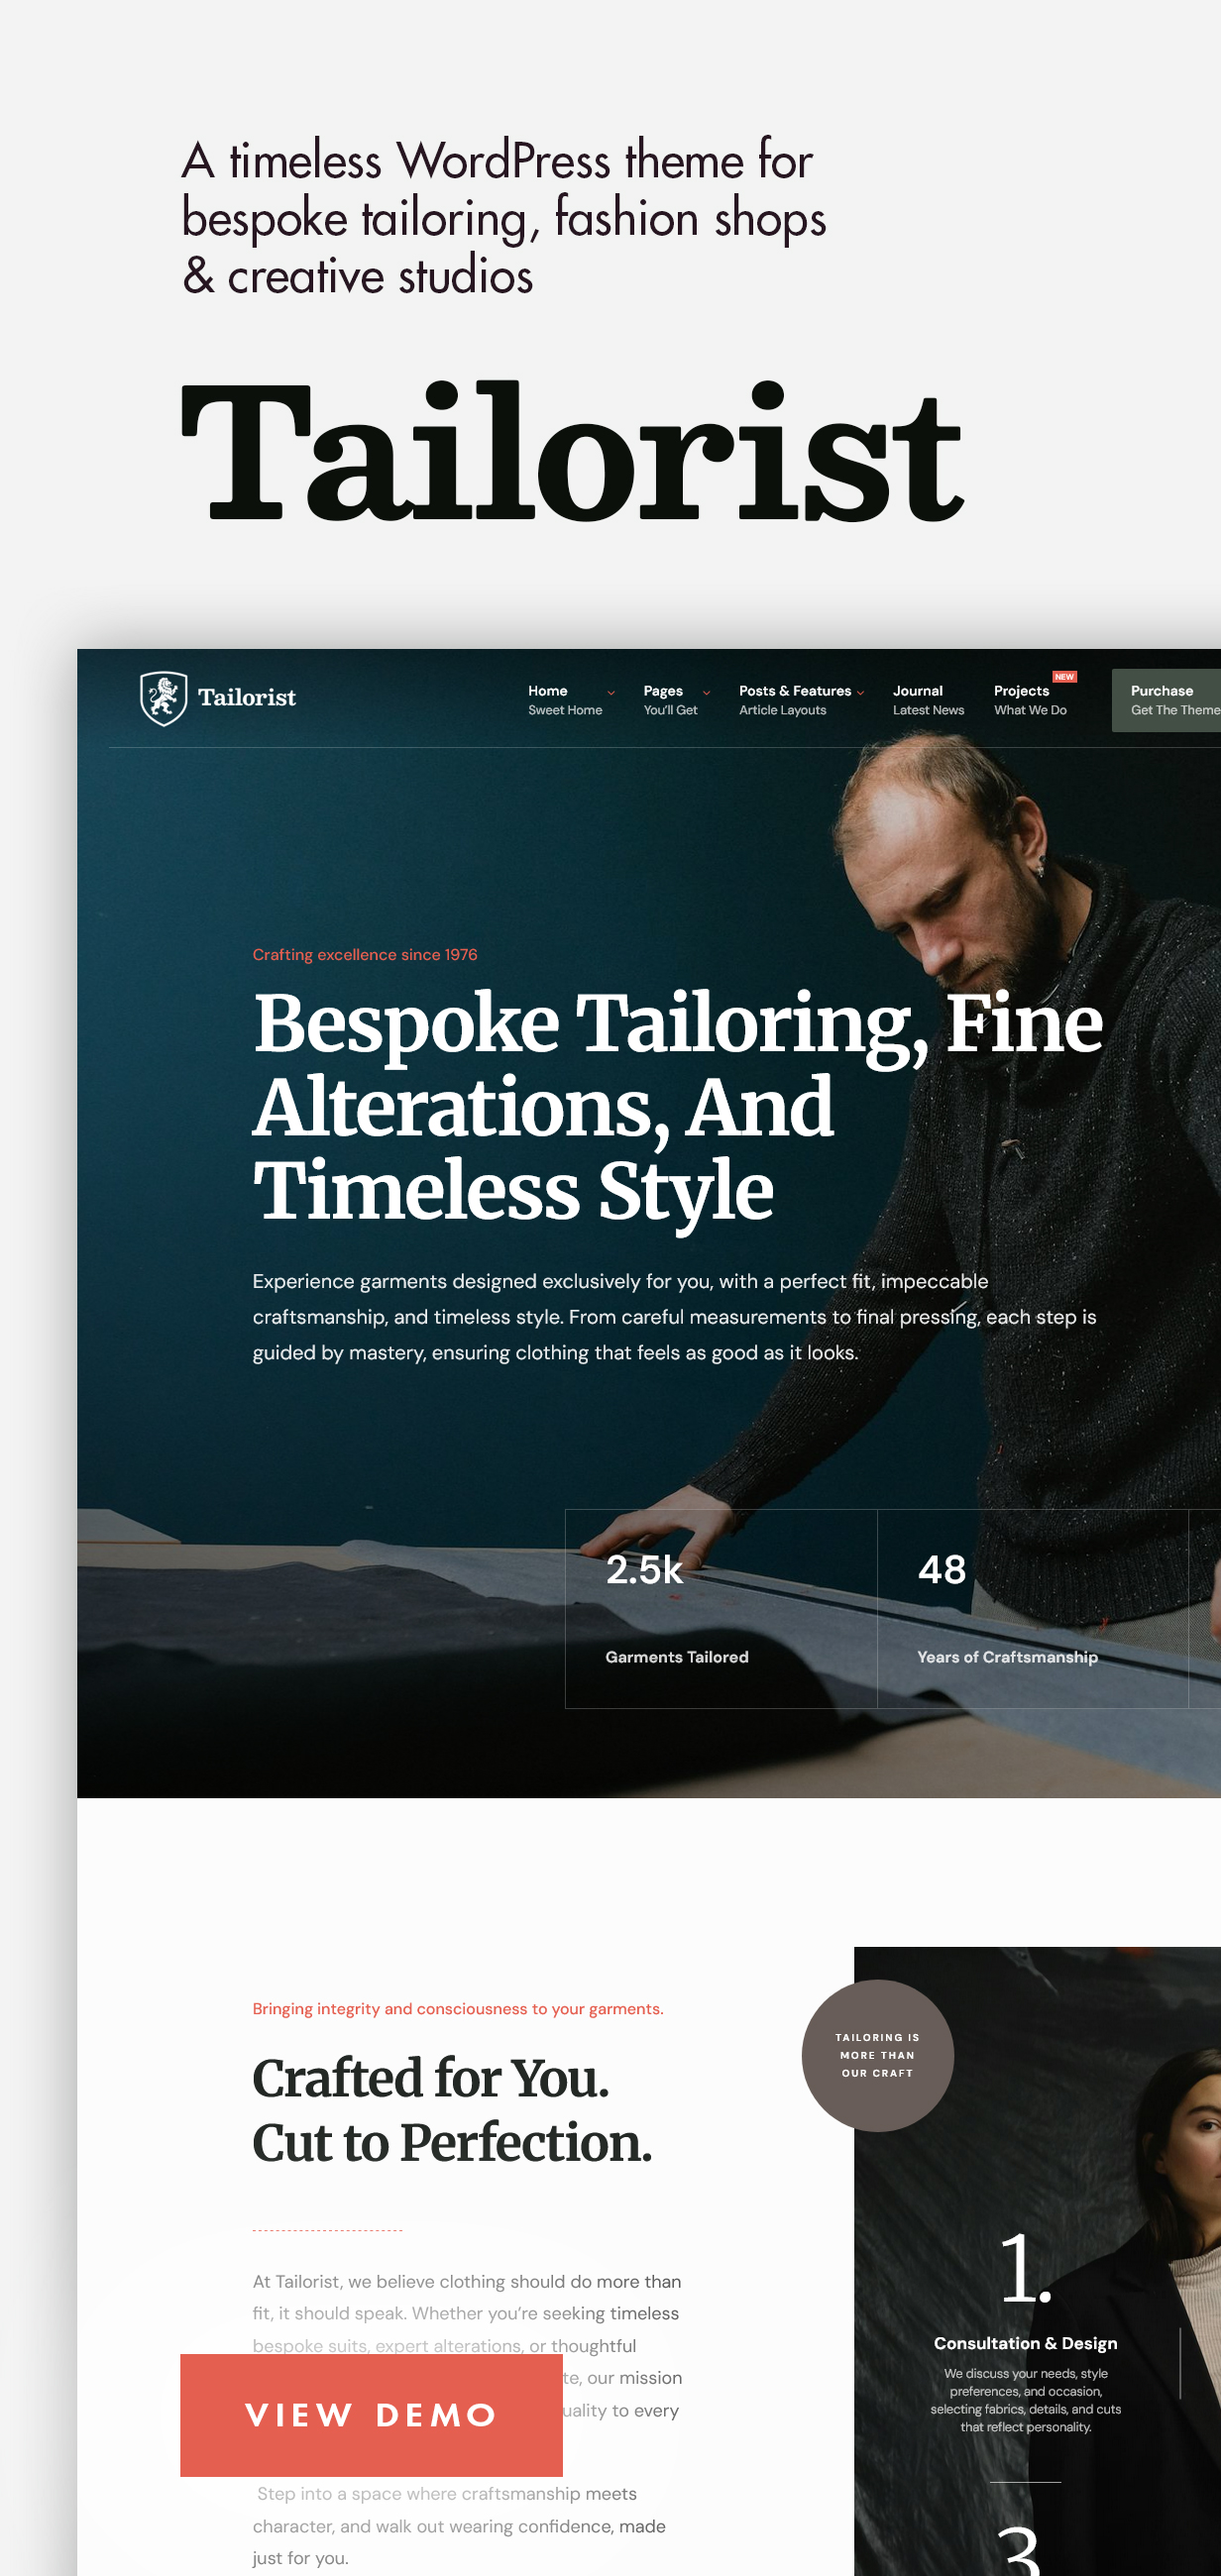Click the Consultation & Design step heading
The width and height of the screenshot is (1221, 2576).
[1025, 2343]
